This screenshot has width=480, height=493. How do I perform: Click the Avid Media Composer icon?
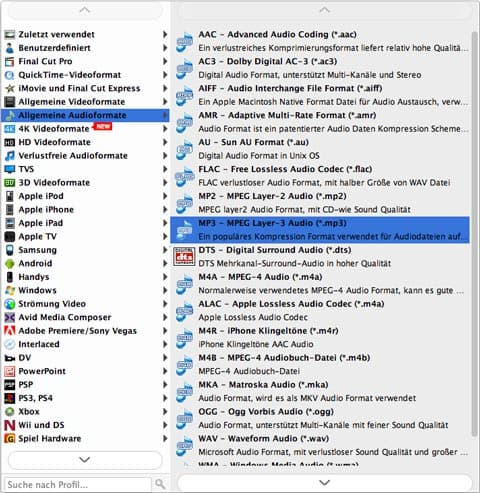coord(10,317)
